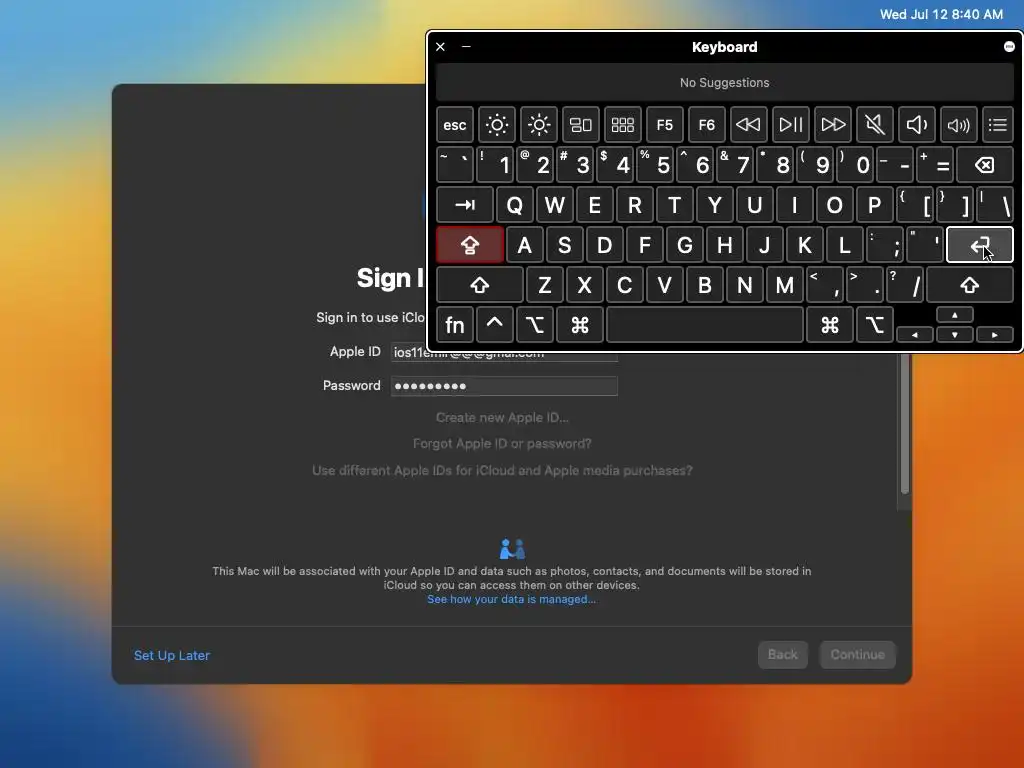The height and width of the screenshot is (768, 1024).
Task: Click the 2 / @ key
Action: 535,165
